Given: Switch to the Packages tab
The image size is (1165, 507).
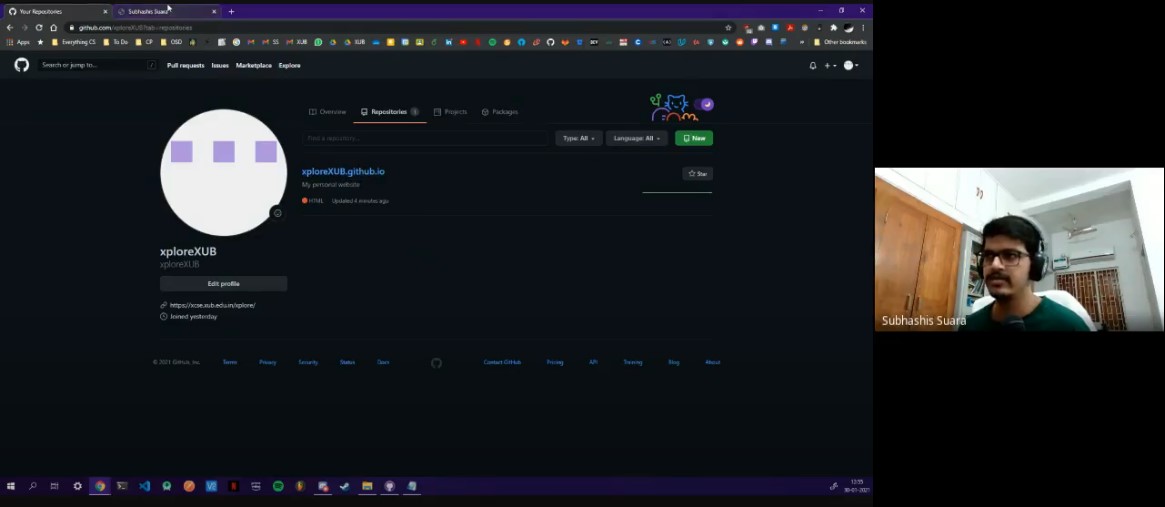Looking at the screenshot, I should (x=500, y=112).
